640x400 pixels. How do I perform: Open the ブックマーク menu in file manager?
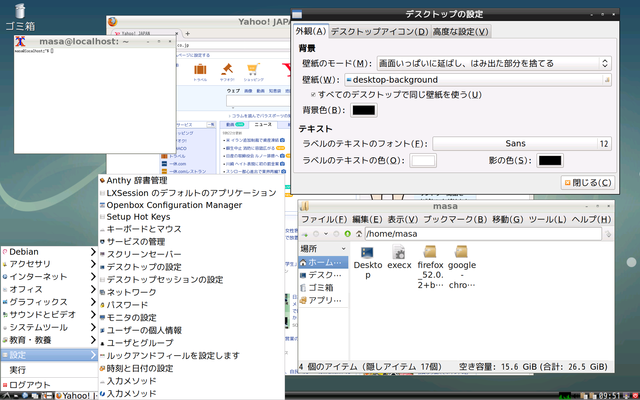pyautogui.click(x=455, y=220)
